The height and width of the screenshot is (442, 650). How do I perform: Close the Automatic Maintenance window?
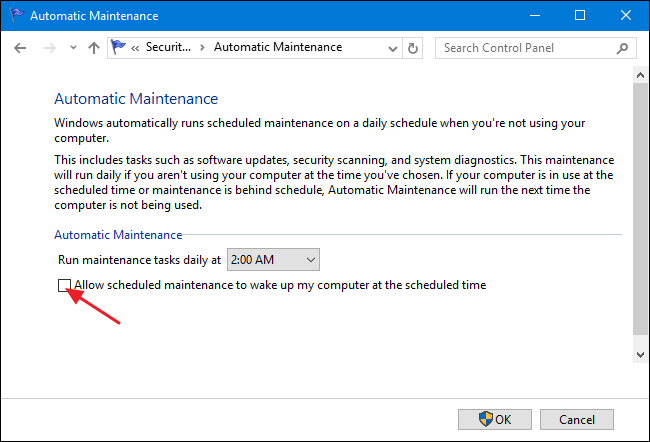[x=626, y=15]
